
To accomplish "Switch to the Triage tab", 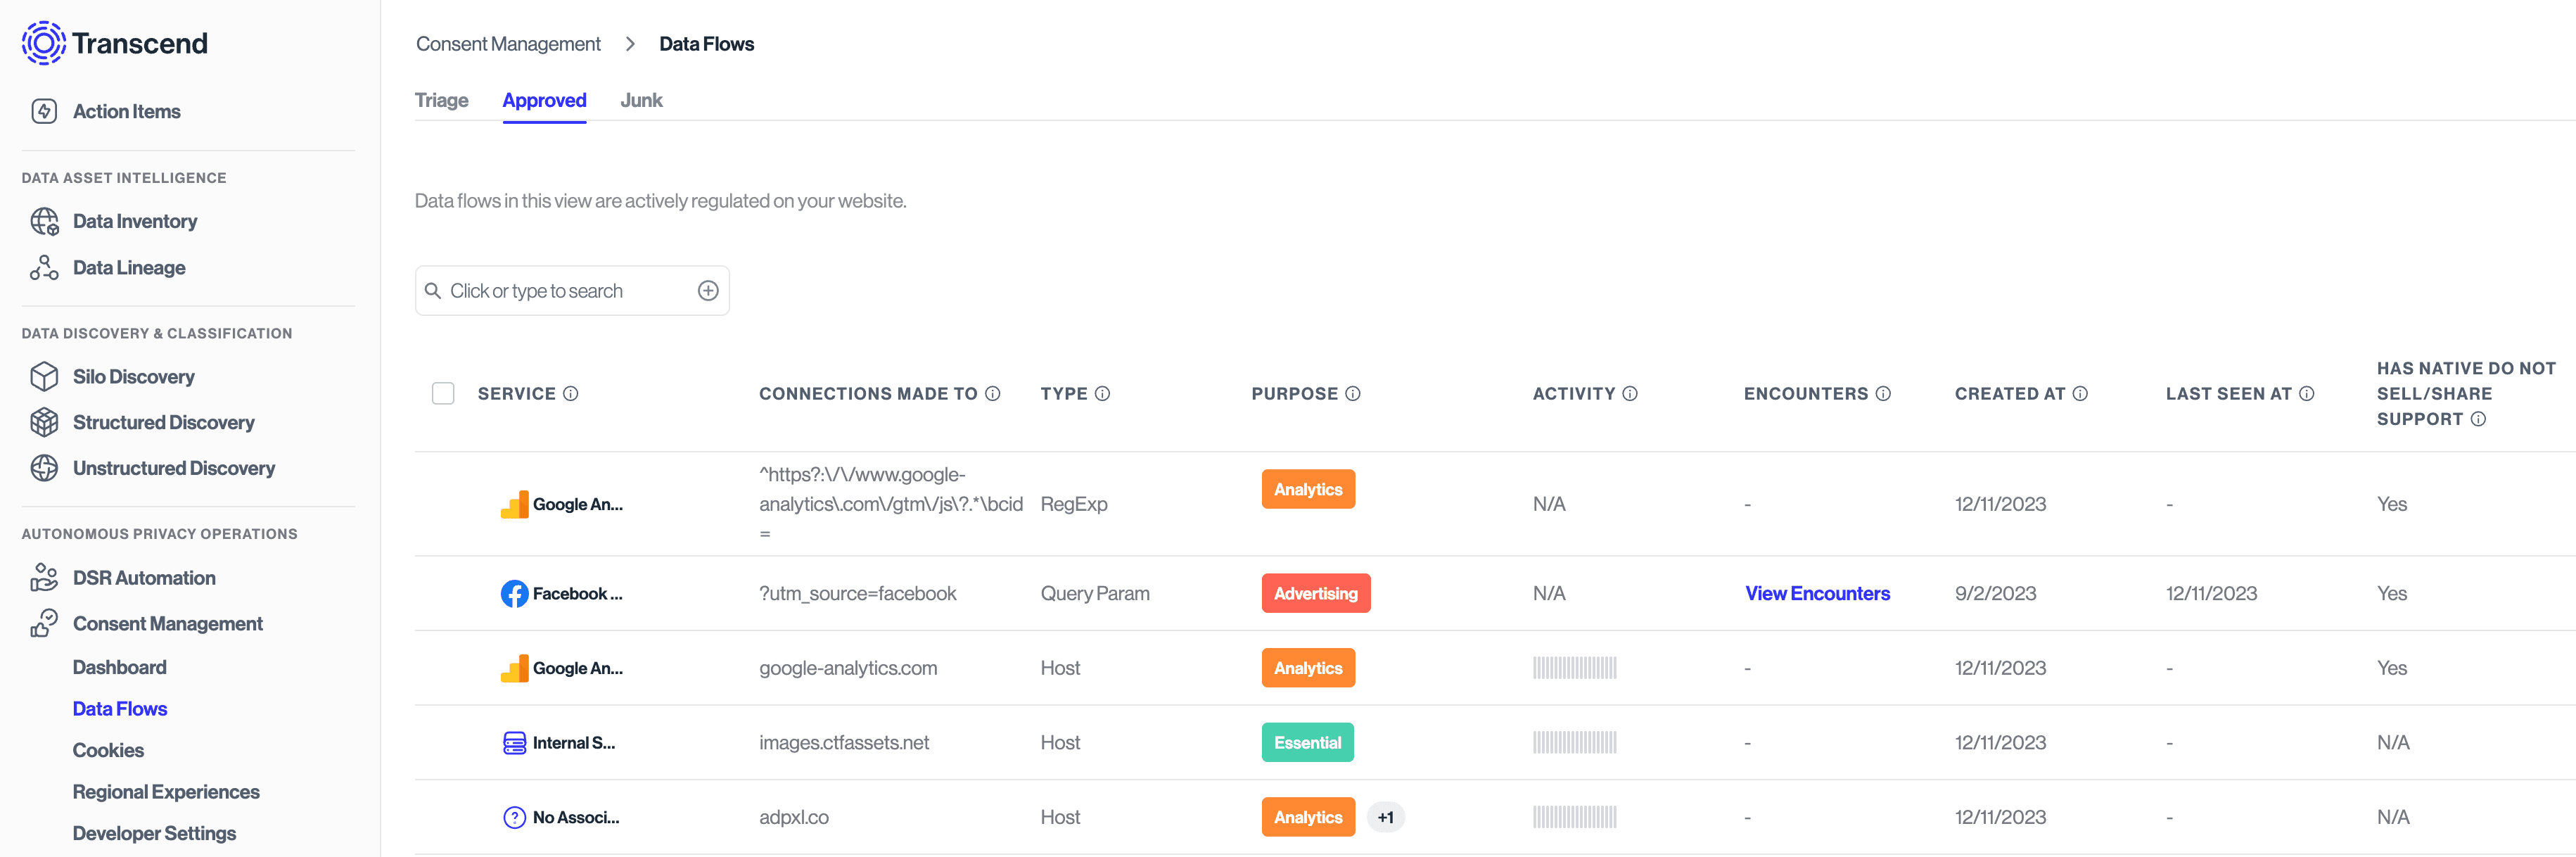I will [x=441, y=100].
